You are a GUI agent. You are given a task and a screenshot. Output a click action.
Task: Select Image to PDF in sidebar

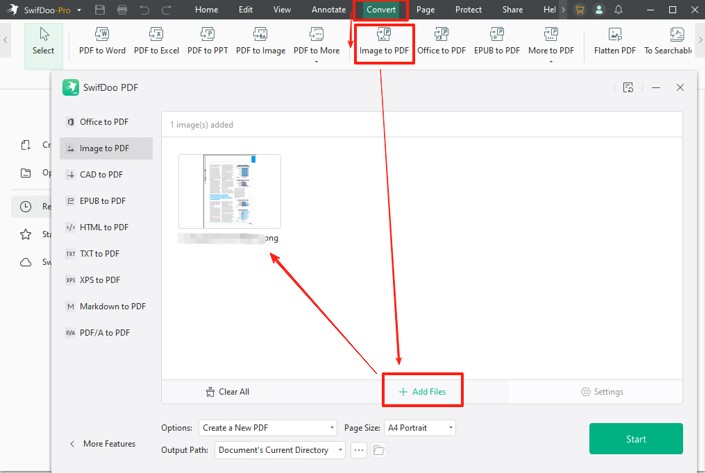tap(106, 148)
